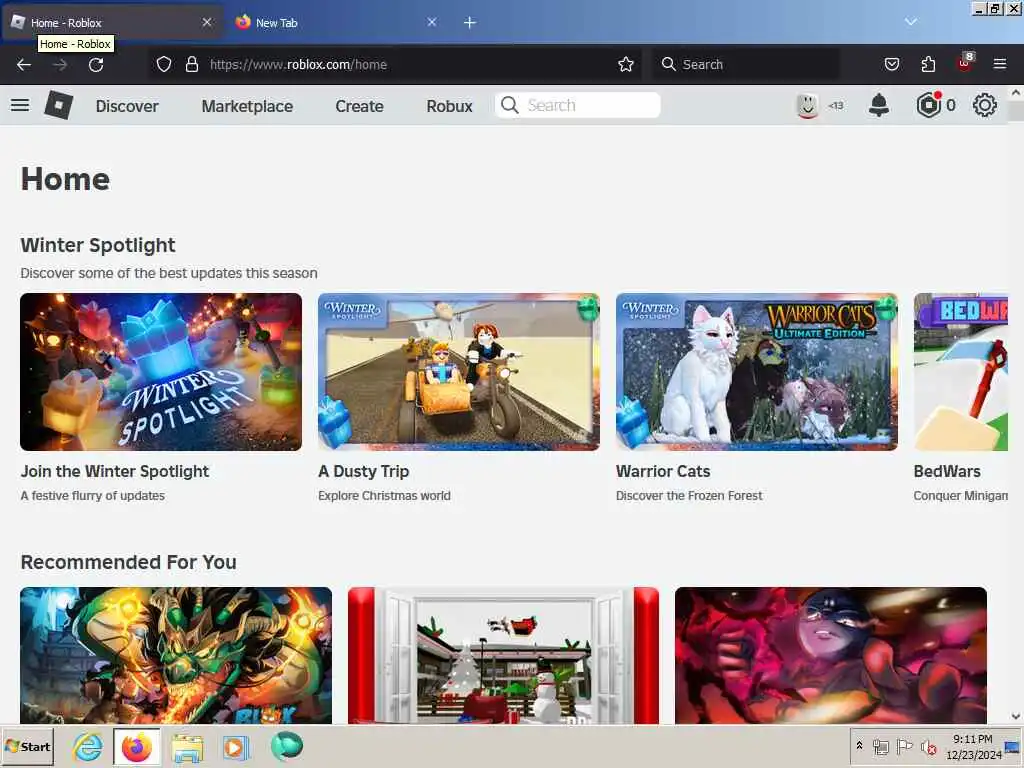Image resolution: width=1024 pixels, height=768 pixels.
Task: Click the Recommended For You heading
Action: tap(129, 562)
